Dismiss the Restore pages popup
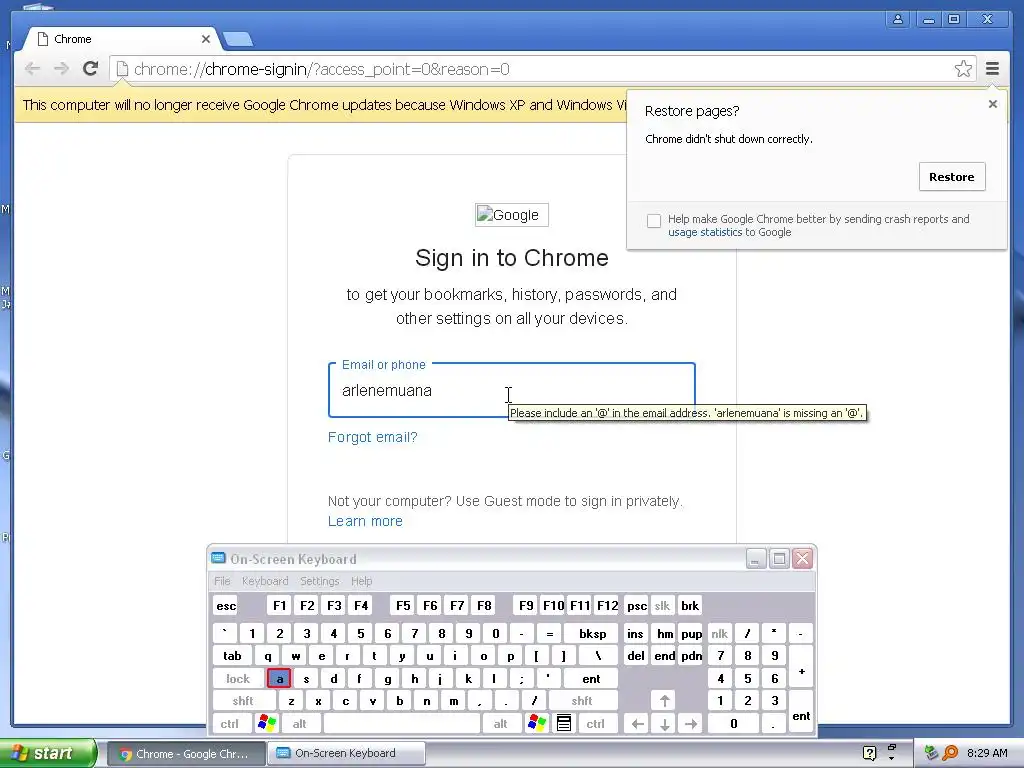 tap(993, 104)
